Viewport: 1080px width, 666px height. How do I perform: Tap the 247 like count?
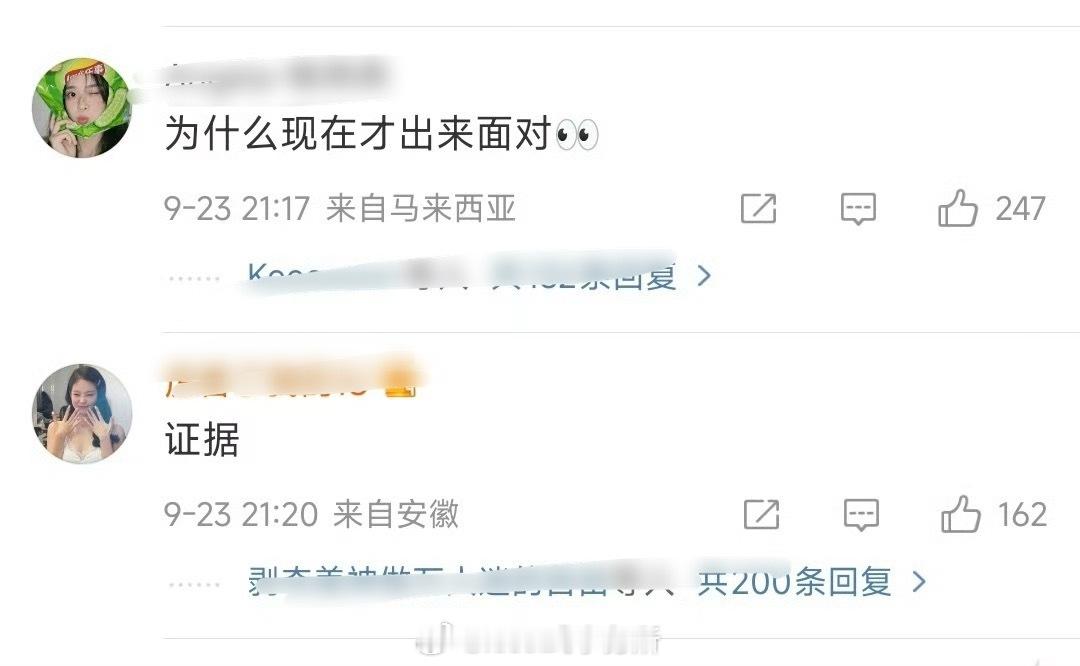[1020, 209]
